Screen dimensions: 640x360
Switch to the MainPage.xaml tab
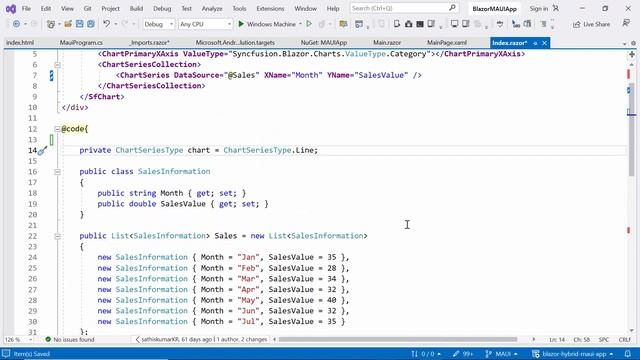click(447, 42)
